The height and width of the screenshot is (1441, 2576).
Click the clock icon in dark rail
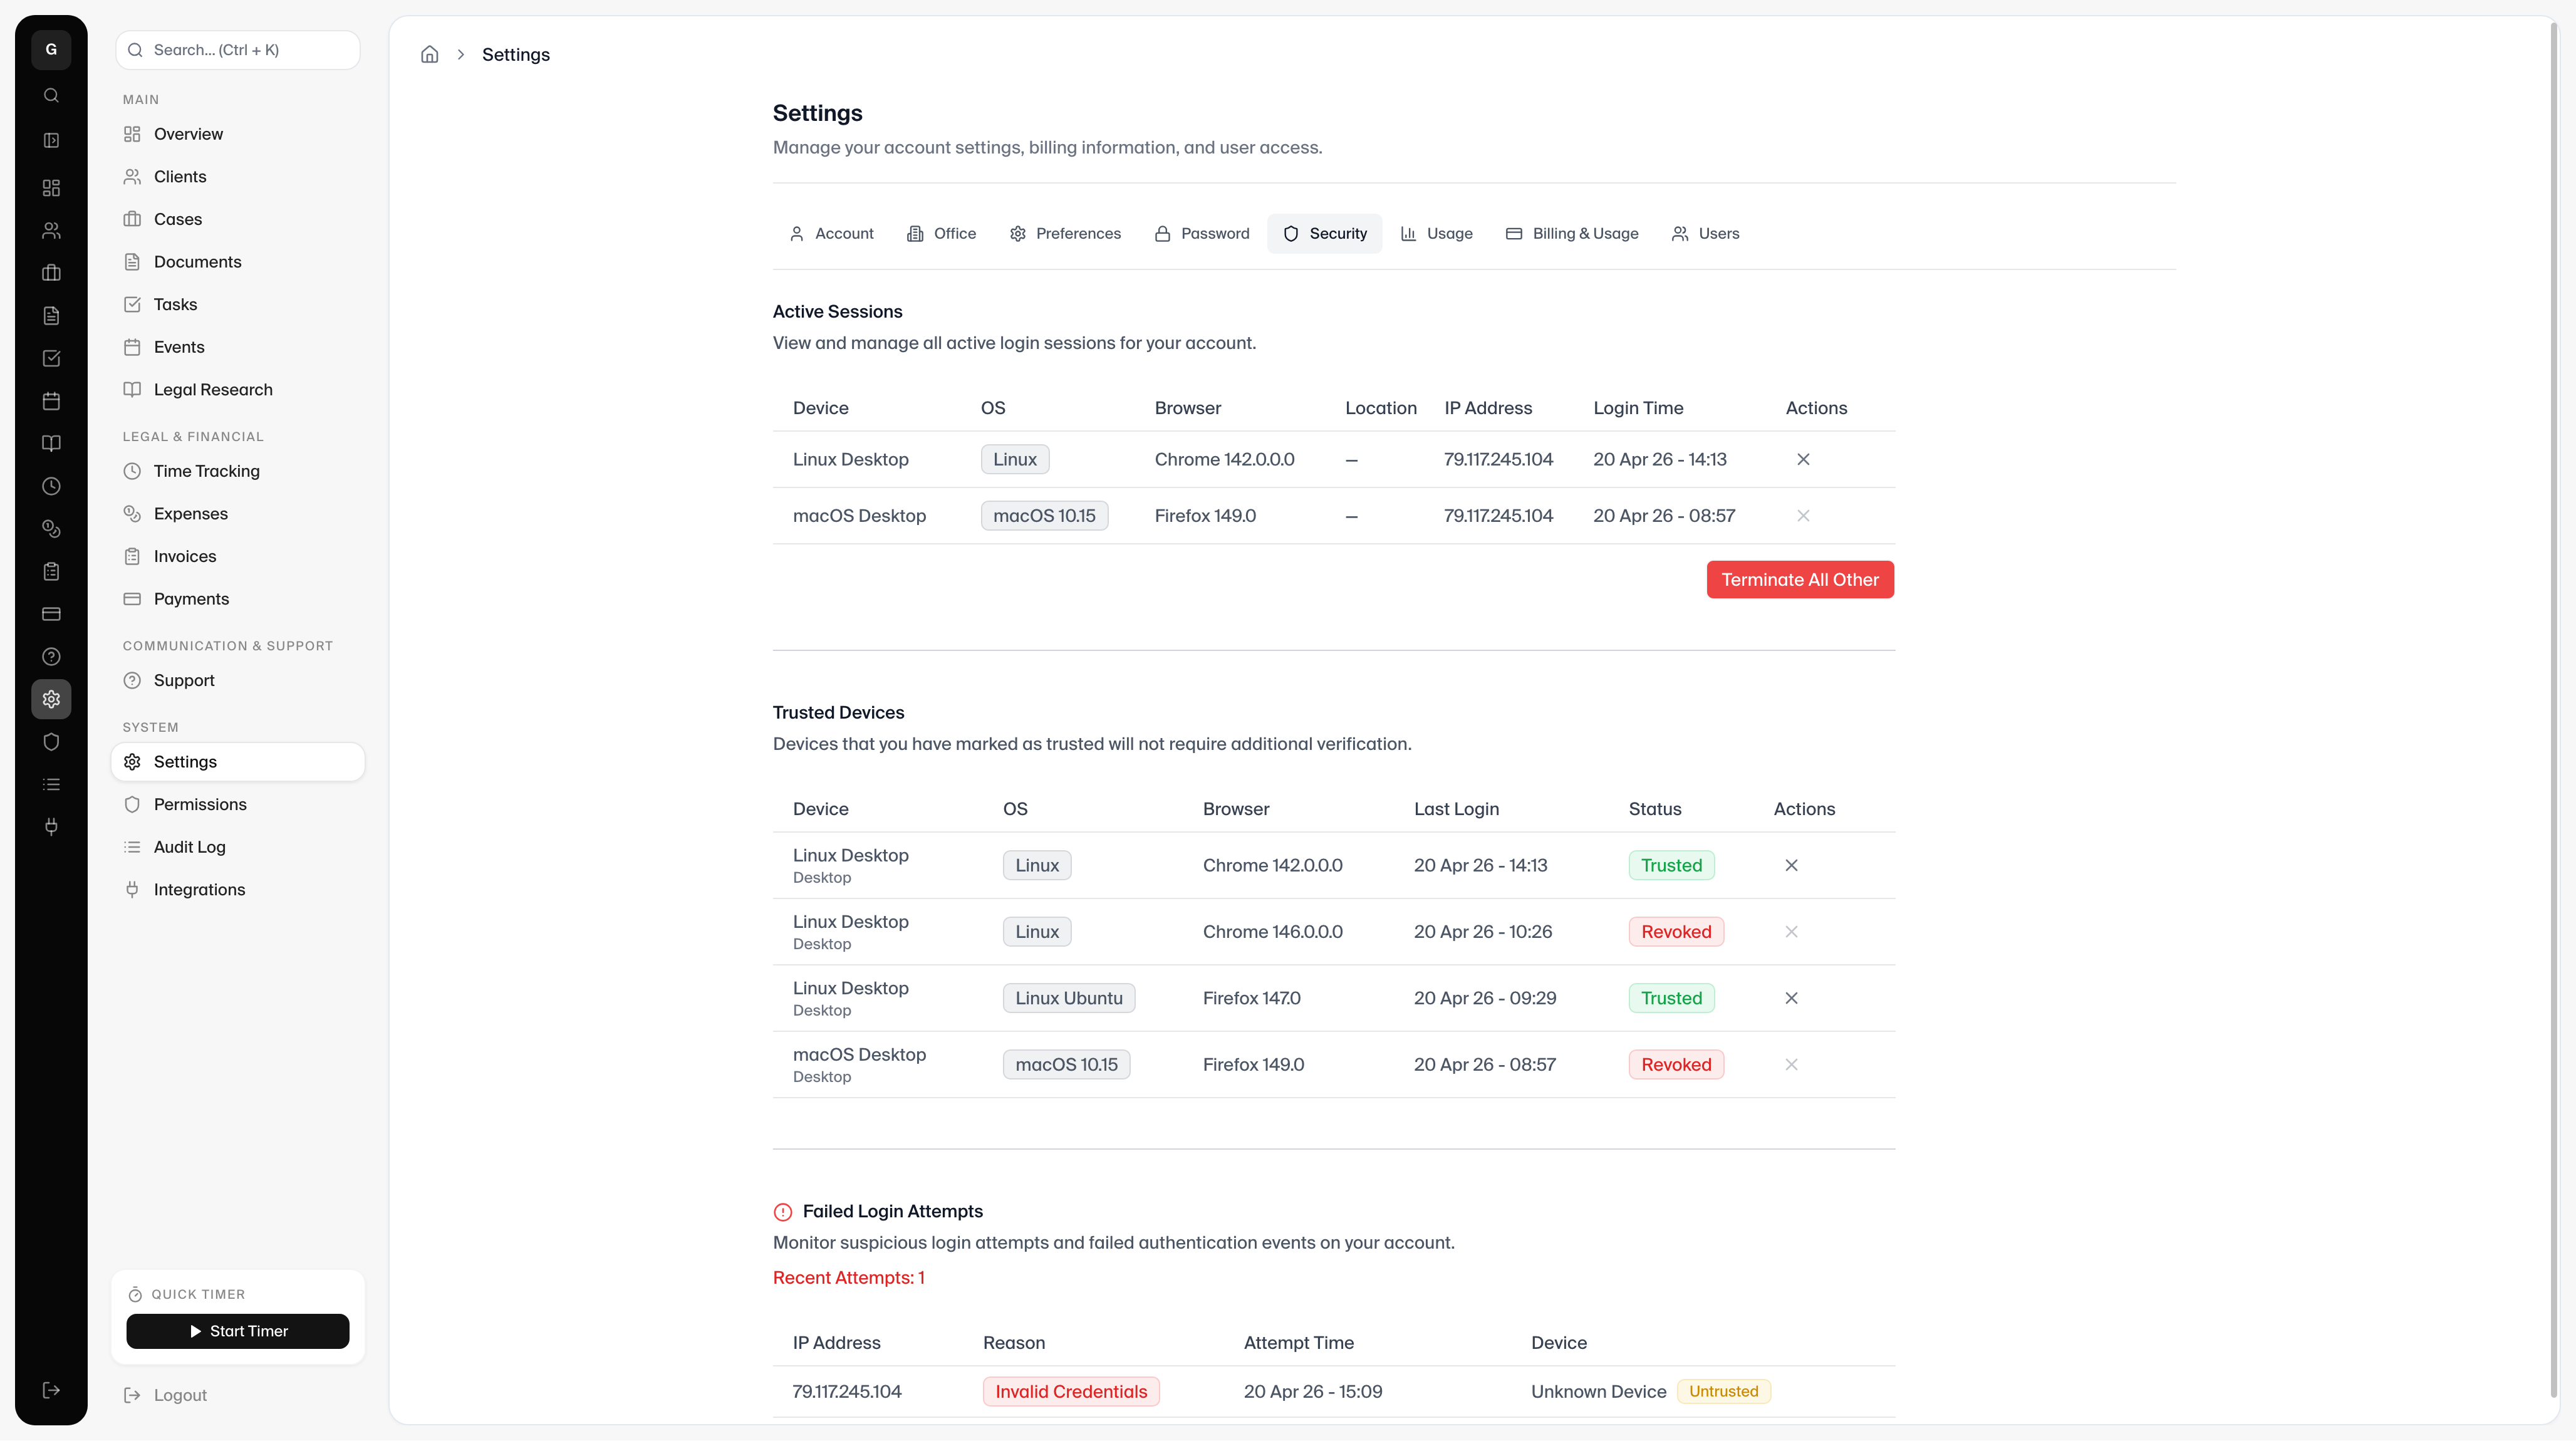pos(51,486)
